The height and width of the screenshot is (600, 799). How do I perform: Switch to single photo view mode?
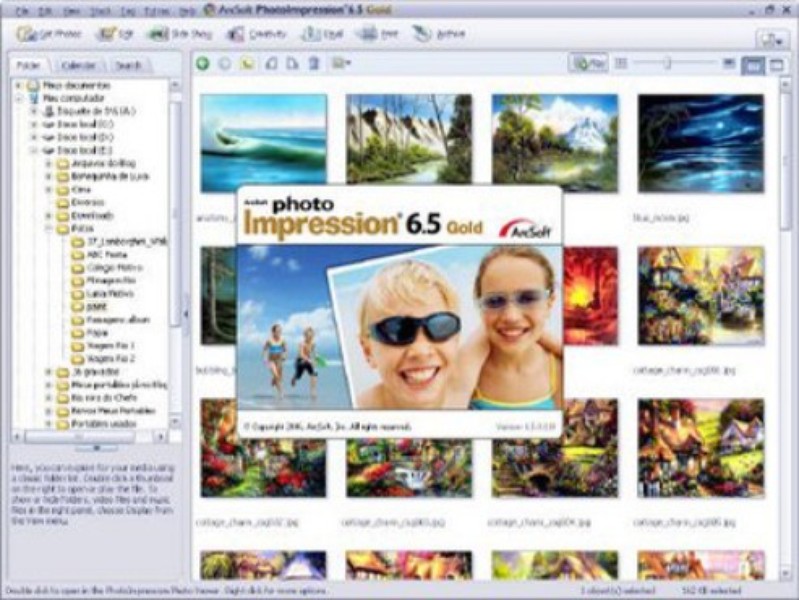pos(776,65)
